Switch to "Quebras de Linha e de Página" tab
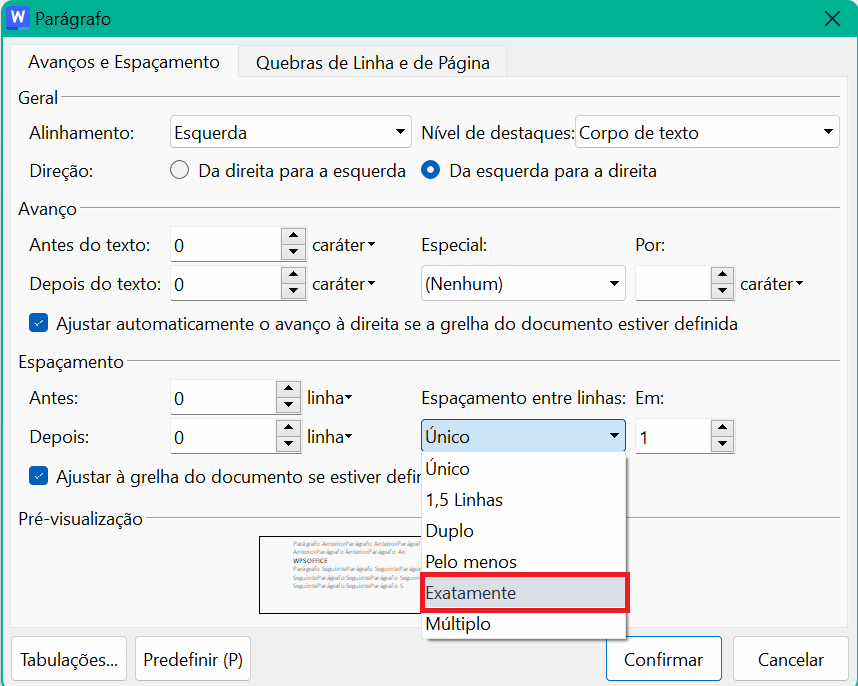The image size is (858, 686). (371, 62)
